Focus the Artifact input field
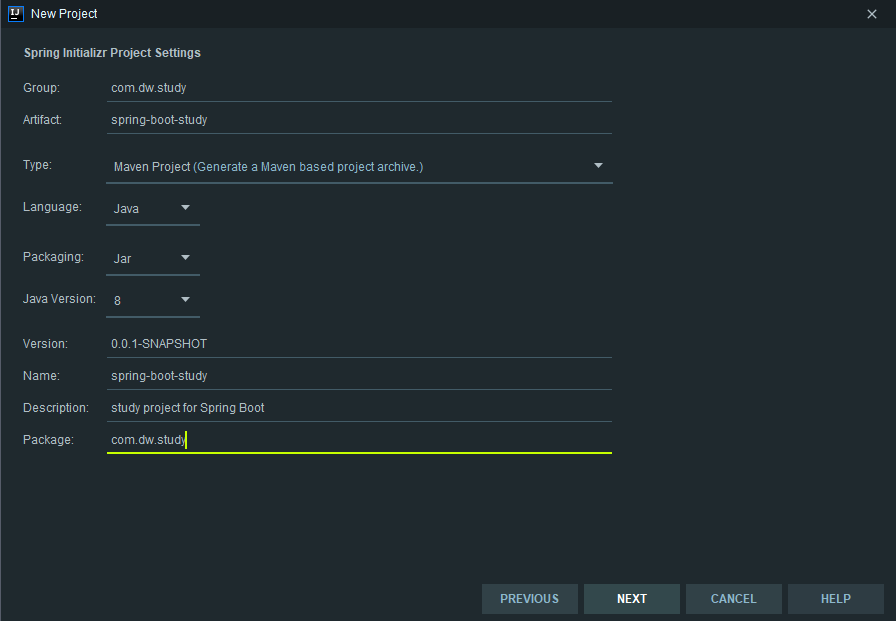The width and height of the screenshot is (896, 621). 359,119
